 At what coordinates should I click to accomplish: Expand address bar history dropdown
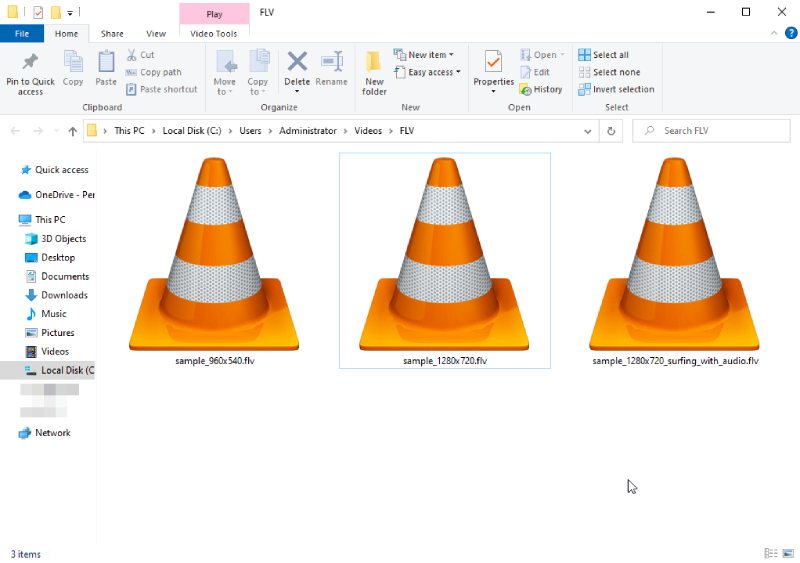pyautogui.click(x=588, y=131)
